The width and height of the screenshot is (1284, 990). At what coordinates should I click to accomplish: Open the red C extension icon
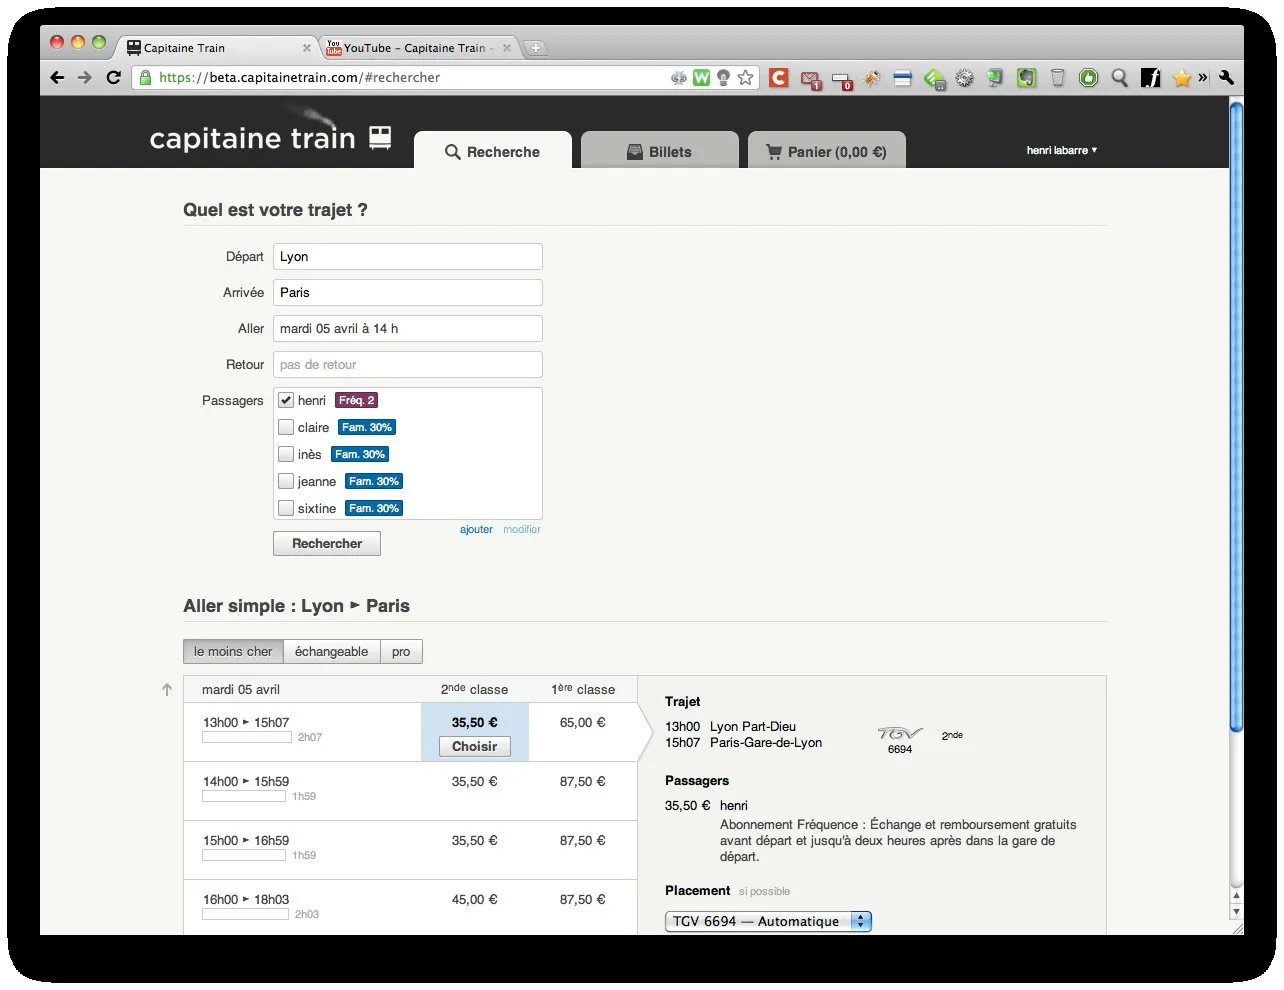click(x=779, y=77)
